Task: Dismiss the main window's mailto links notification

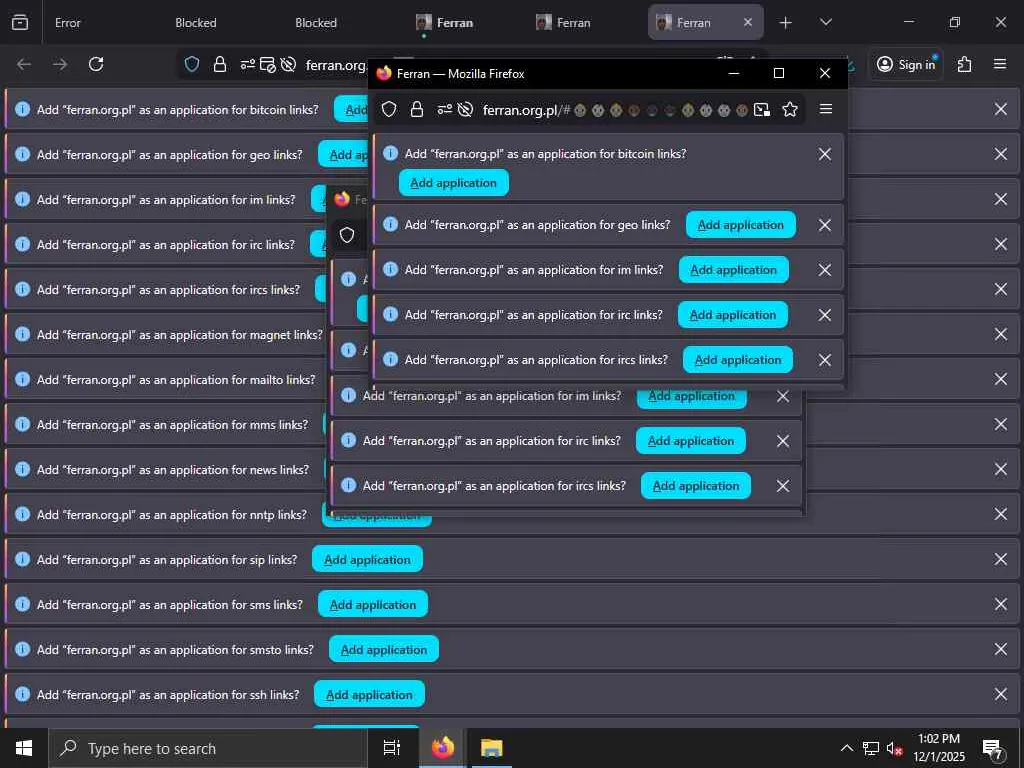Action: (x=1000, y=379)
